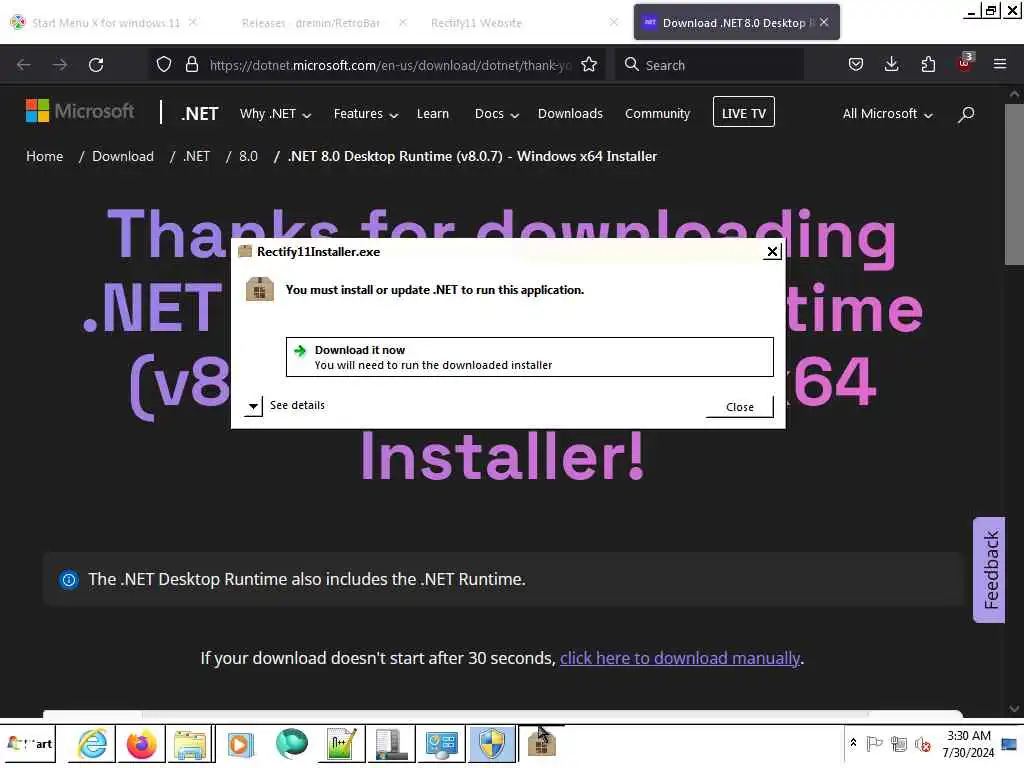The width and height of the screenshot is (1024, 768).
Task: Select the security shield taskbar item
Action: [x=492, y=744]
